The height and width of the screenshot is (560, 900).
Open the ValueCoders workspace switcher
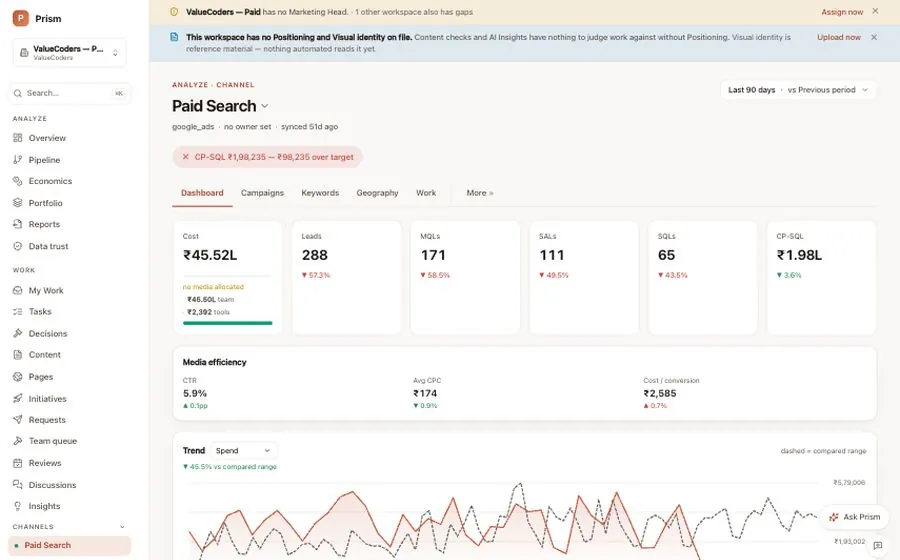(x=69, y=52)
